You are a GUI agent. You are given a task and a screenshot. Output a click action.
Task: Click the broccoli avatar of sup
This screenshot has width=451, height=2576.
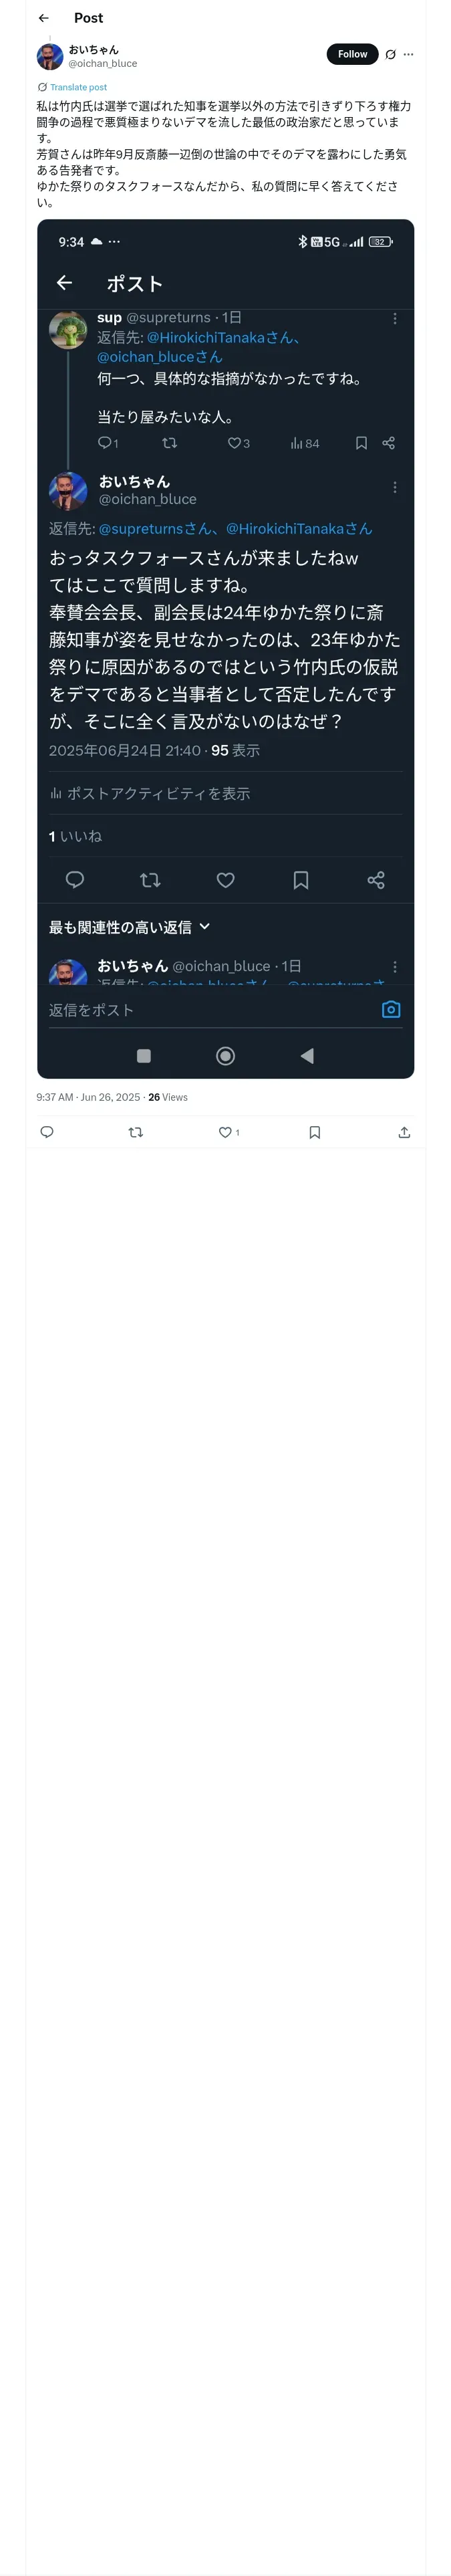(x=68, y=330)
